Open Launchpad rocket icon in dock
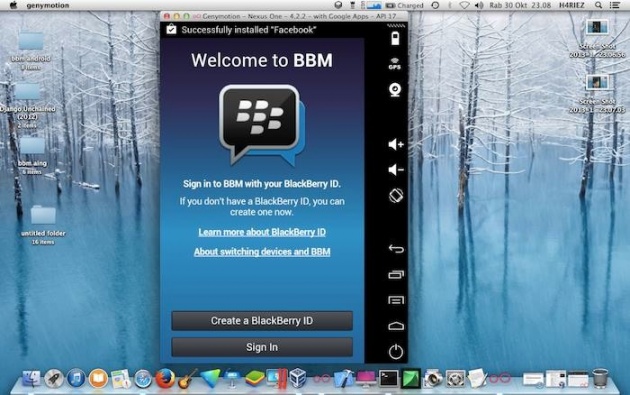Viewport: 630px width, 395px height. (54, 379)
